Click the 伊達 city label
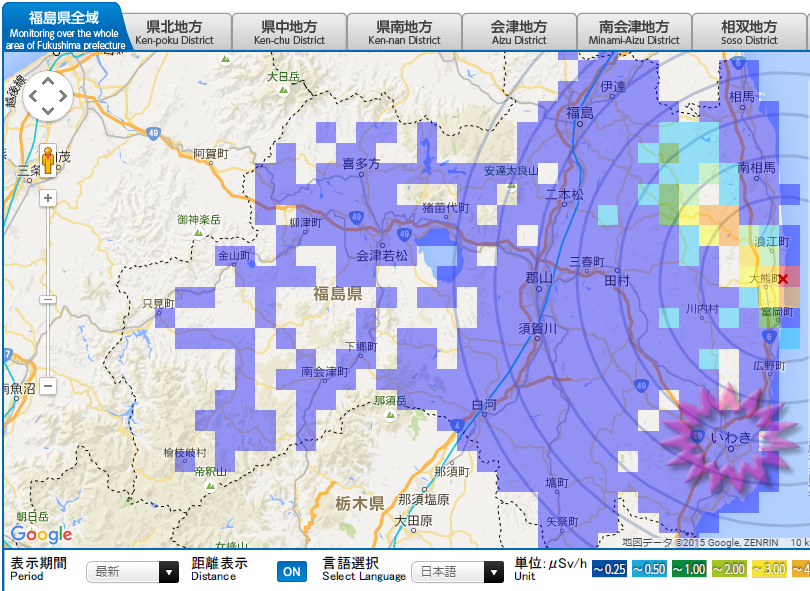The height and width of the screenshot is (591, 810). pyautogui.click(x=613, y=86)
